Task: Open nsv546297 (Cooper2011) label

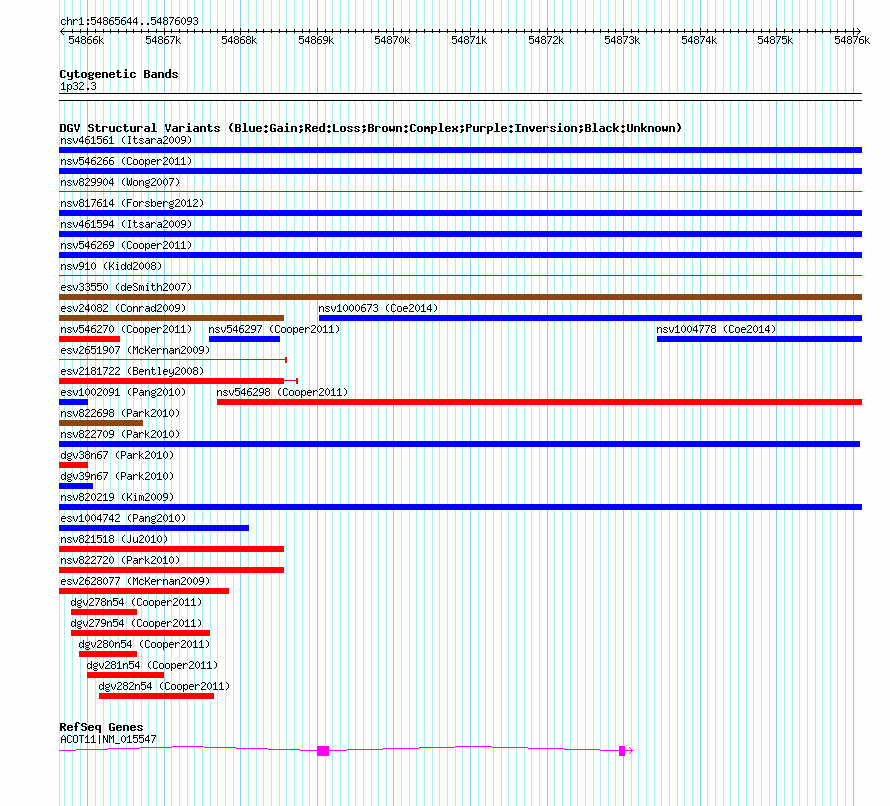Action: coord(274,329)
